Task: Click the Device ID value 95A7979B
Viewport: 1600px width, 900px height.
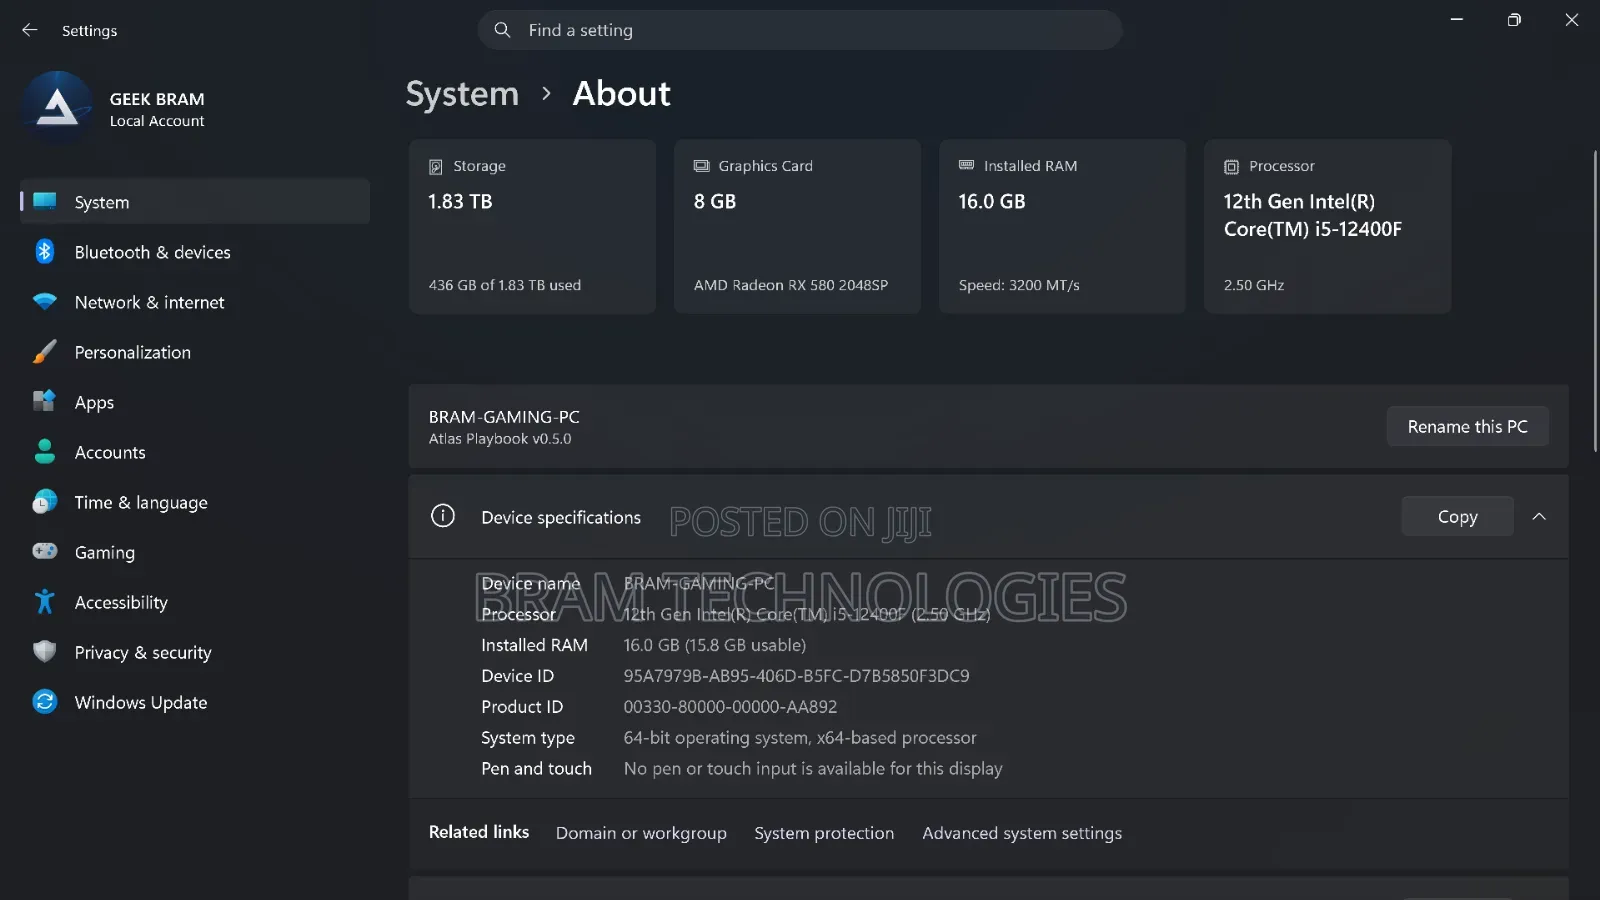Action: tap(796, 676)
